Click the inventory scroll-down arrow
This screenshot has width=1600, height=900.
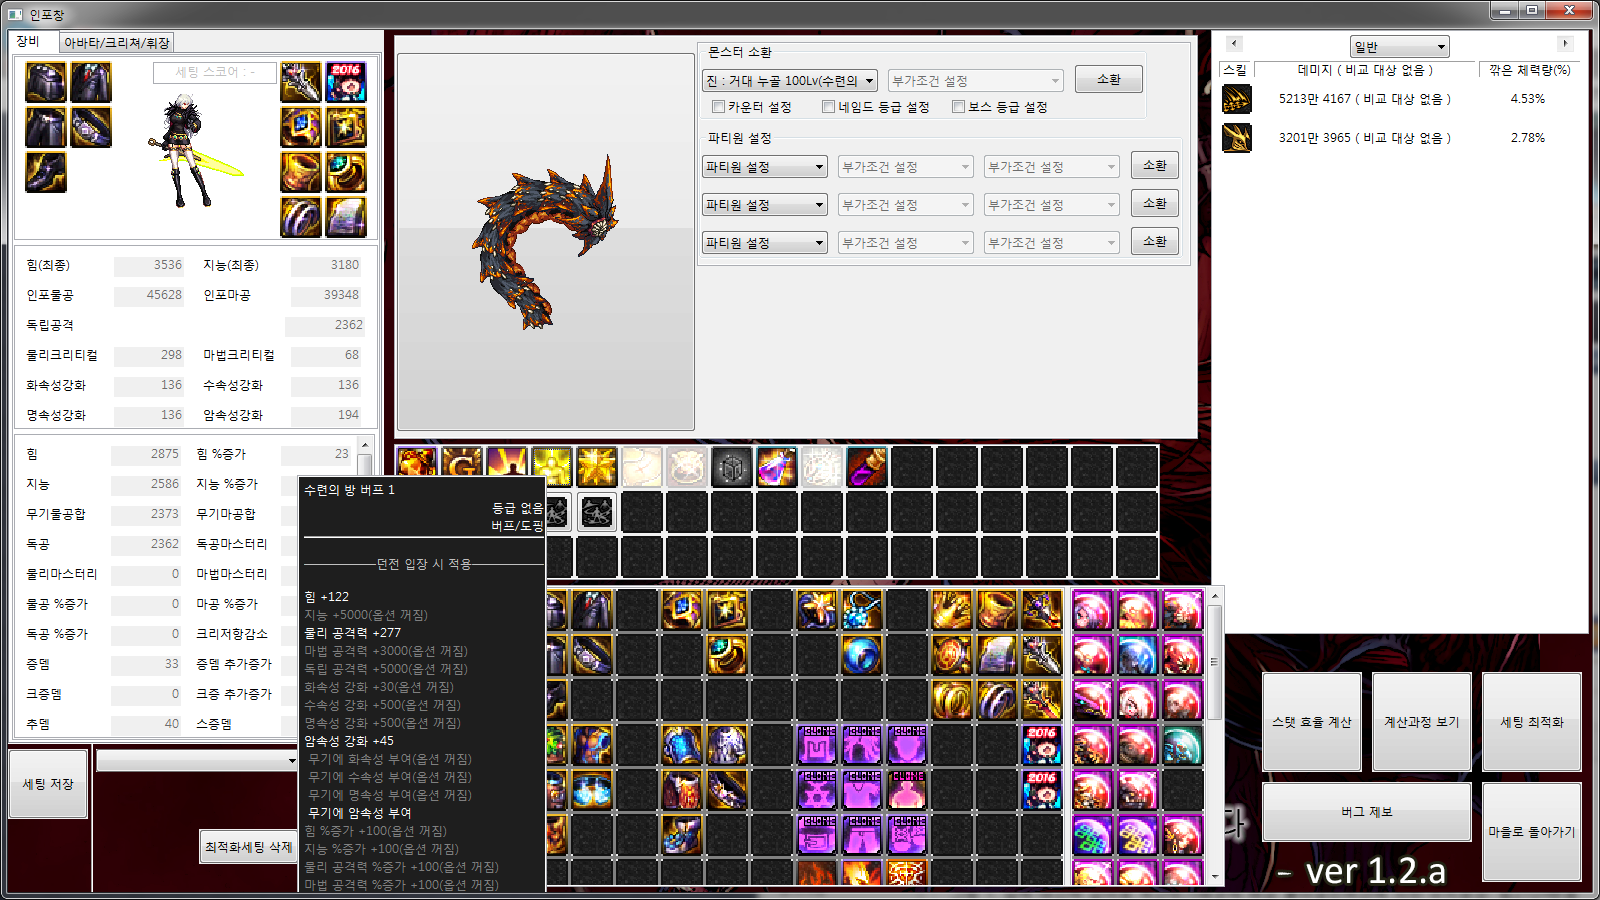(x=1215, y=877)
